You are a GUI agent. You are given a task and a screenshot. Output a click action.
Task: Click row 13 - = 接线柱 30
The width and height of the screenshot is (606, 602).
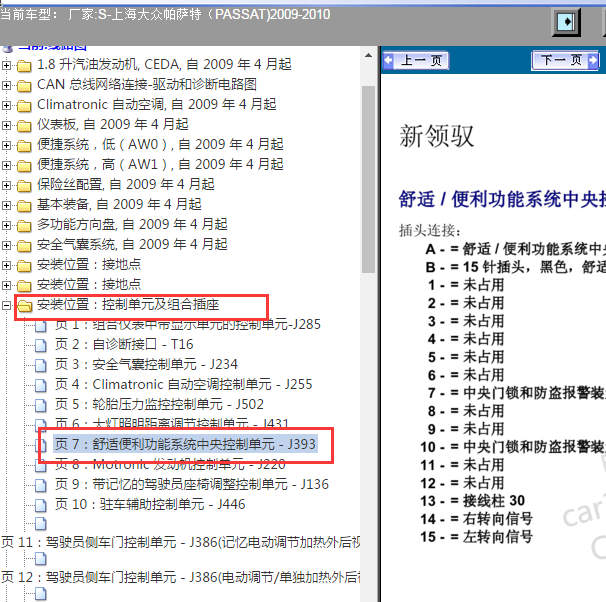[473, 501]
